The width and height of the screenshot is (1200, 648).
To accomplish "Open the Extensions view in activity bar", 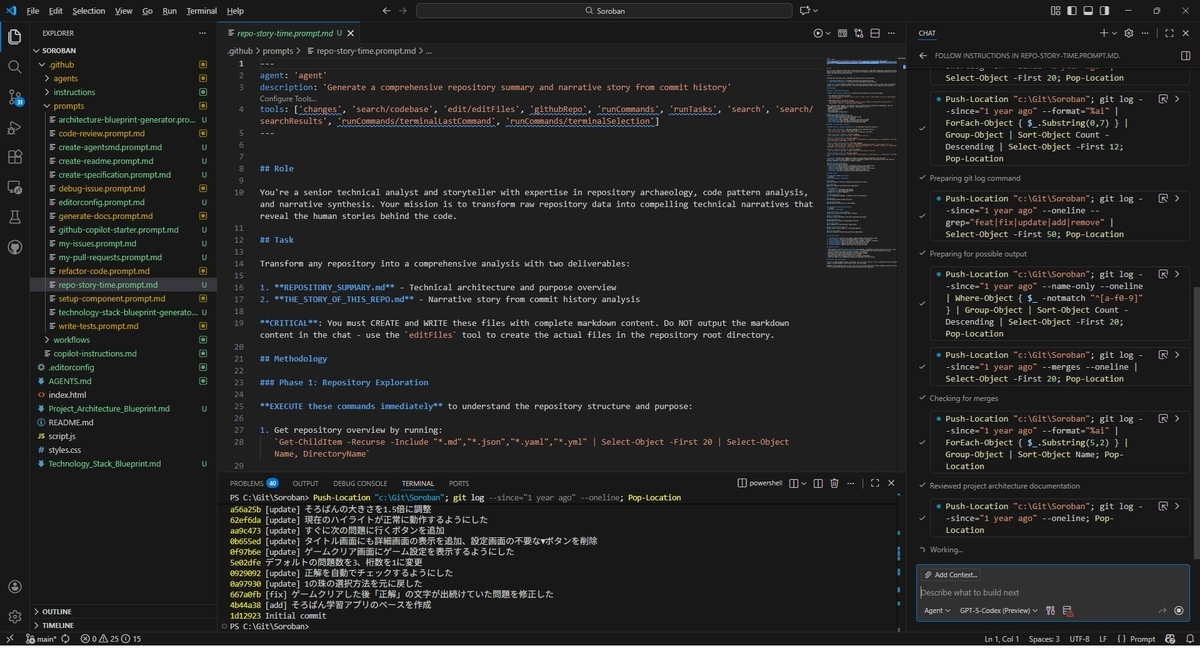I will click(15, 157).
